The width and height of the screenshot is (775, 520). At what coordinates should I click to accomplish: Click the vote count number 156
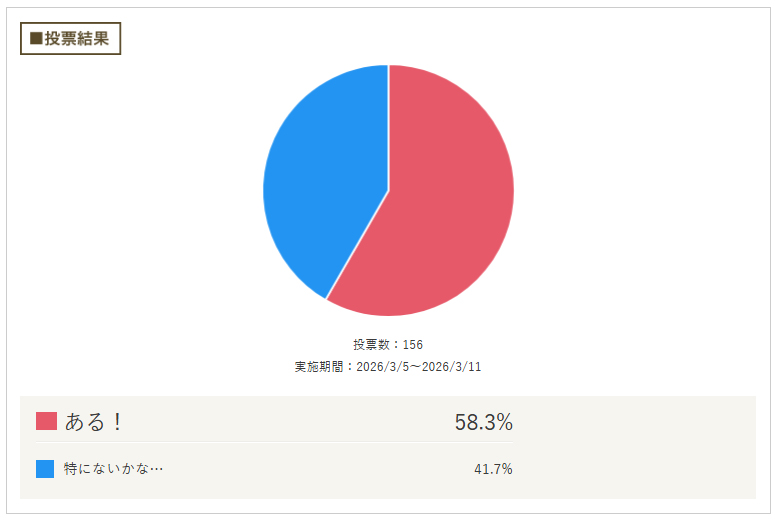[412, 345]
